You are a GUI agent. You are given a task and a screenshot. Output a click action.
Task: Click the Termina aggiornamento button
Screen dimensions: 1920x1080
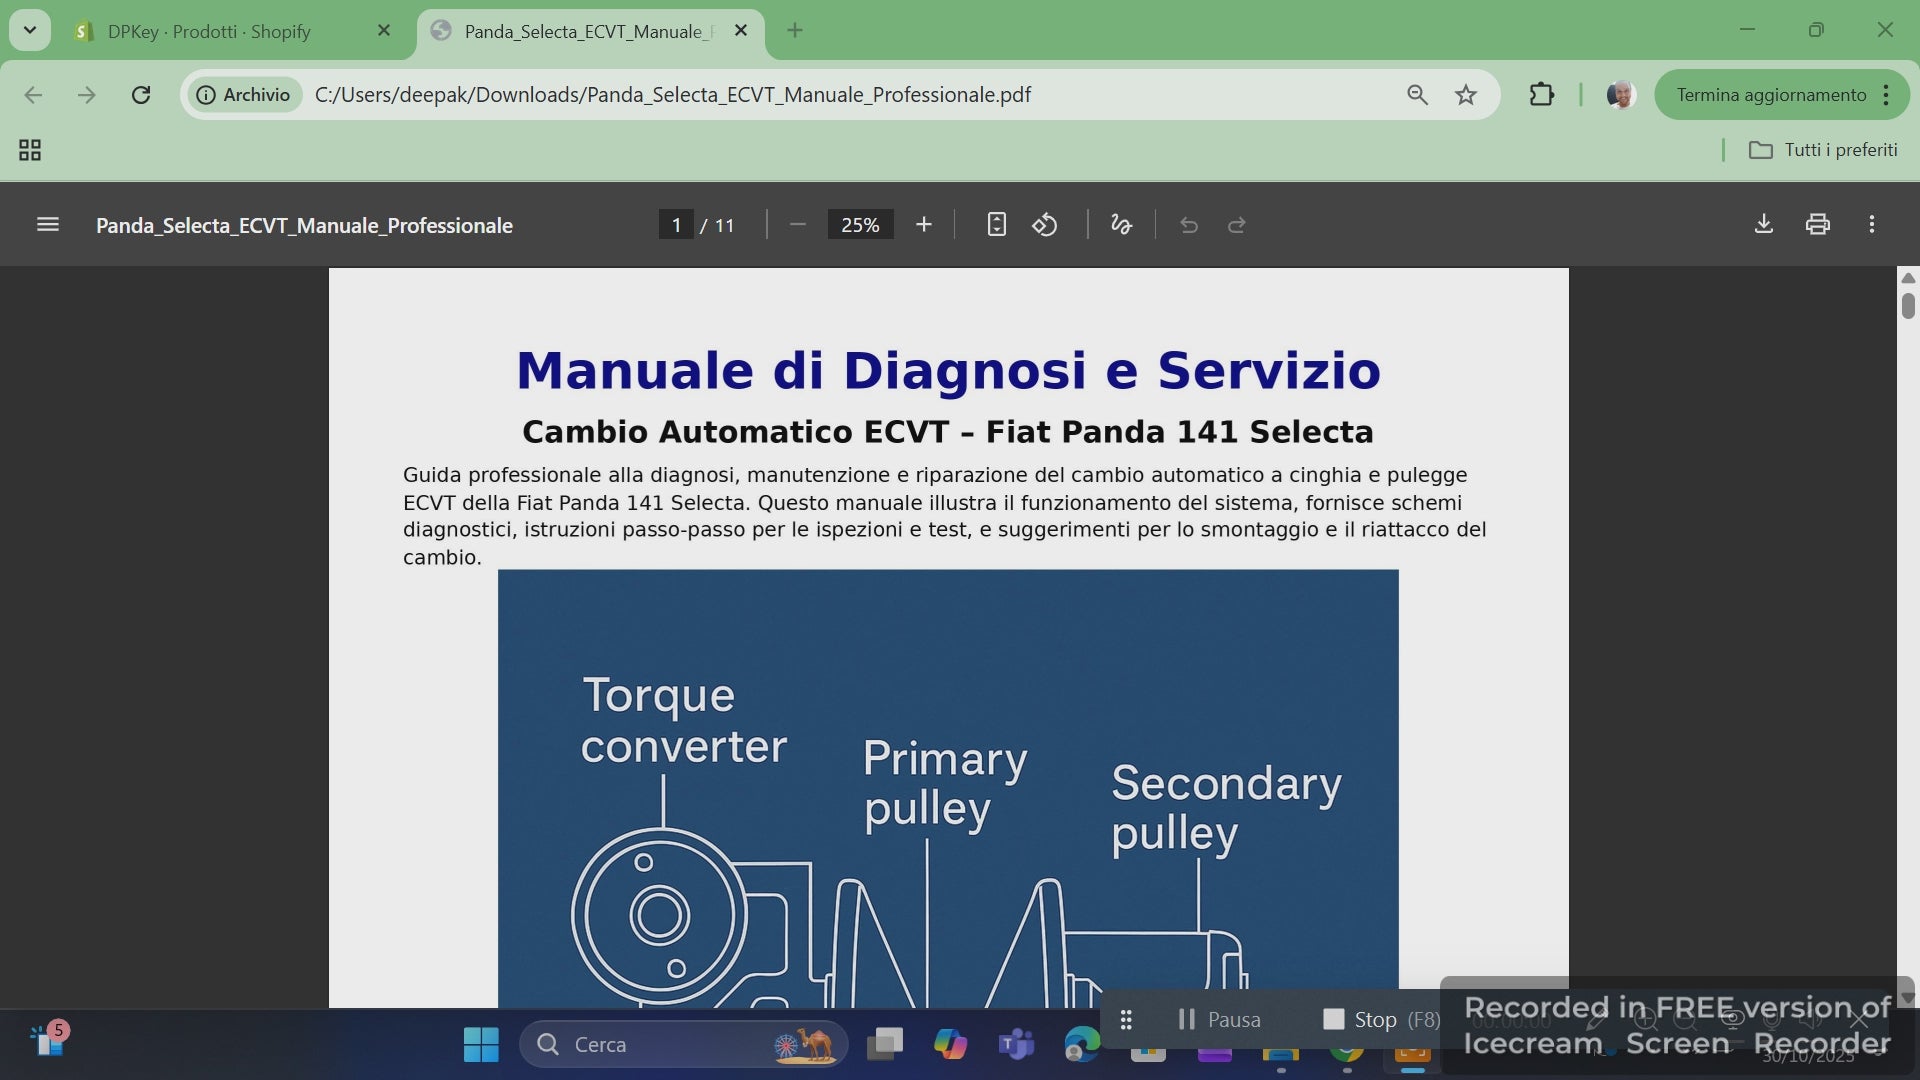pyautogui.click(x=1770, y=95)
